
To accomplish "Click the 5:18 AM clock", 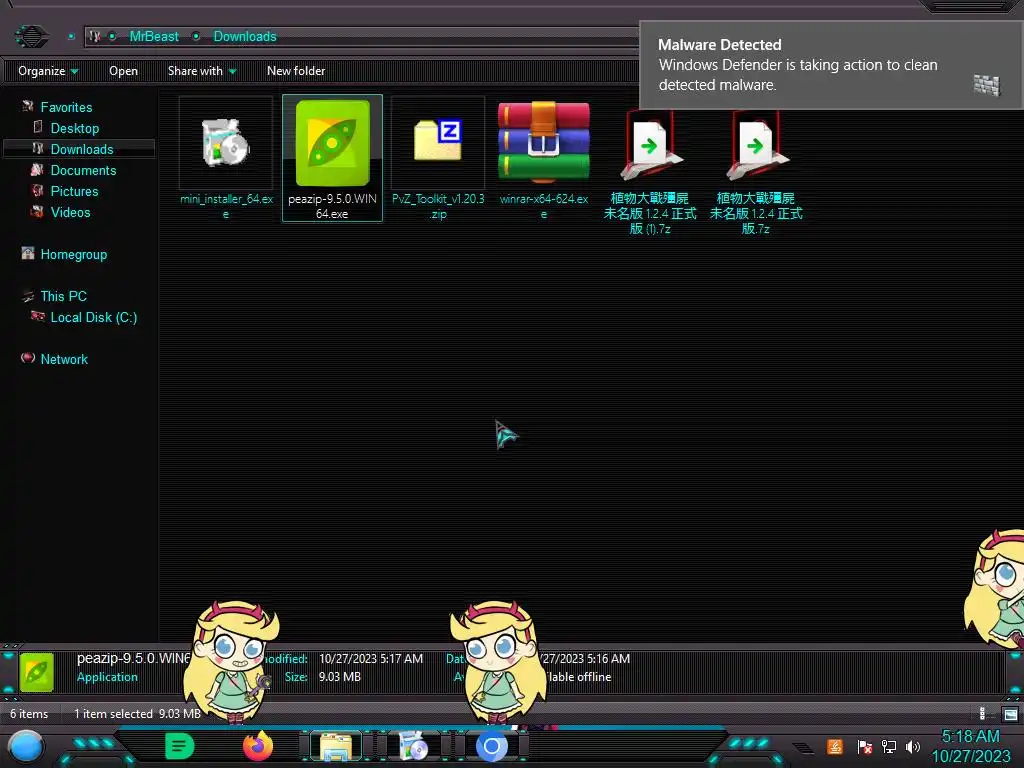I will click(970, 737).
